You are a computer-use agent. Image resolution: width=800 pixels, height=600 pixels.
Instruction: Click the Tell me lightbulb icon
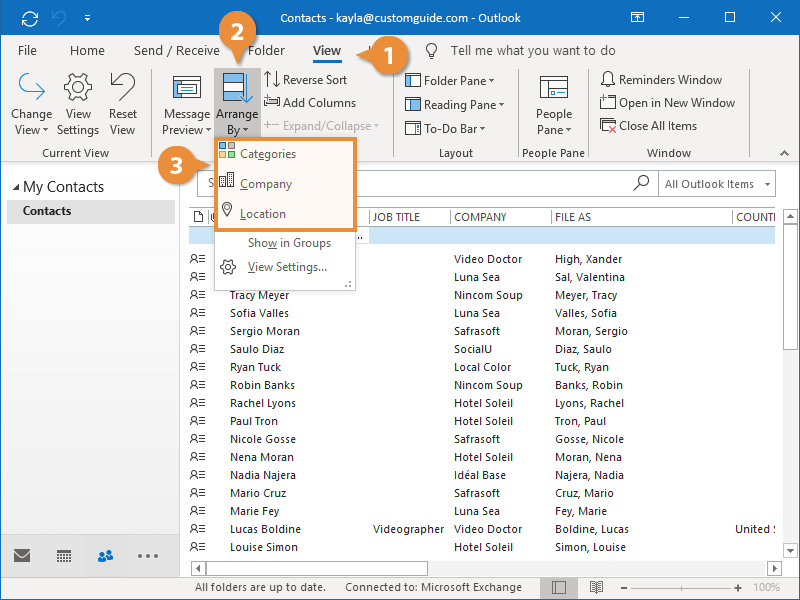(432, 51)
